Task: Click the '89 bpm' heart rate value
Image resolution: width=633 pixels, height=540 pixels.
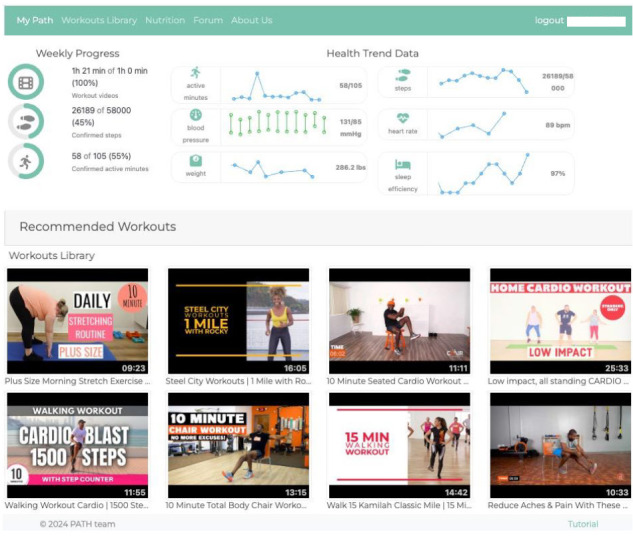Action: (x=558, y=125)
